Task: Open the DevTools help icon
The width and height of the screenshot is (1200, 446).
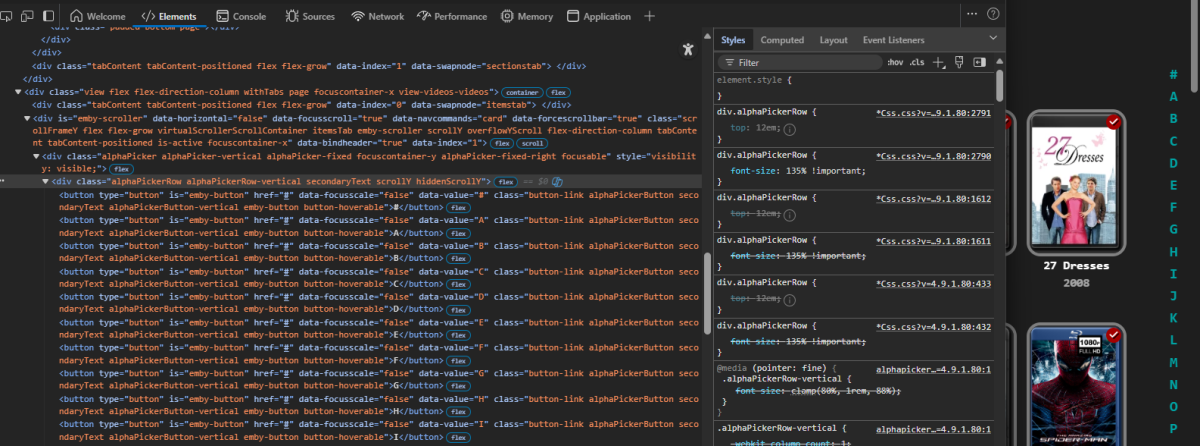Action: (x=993, y=14)
